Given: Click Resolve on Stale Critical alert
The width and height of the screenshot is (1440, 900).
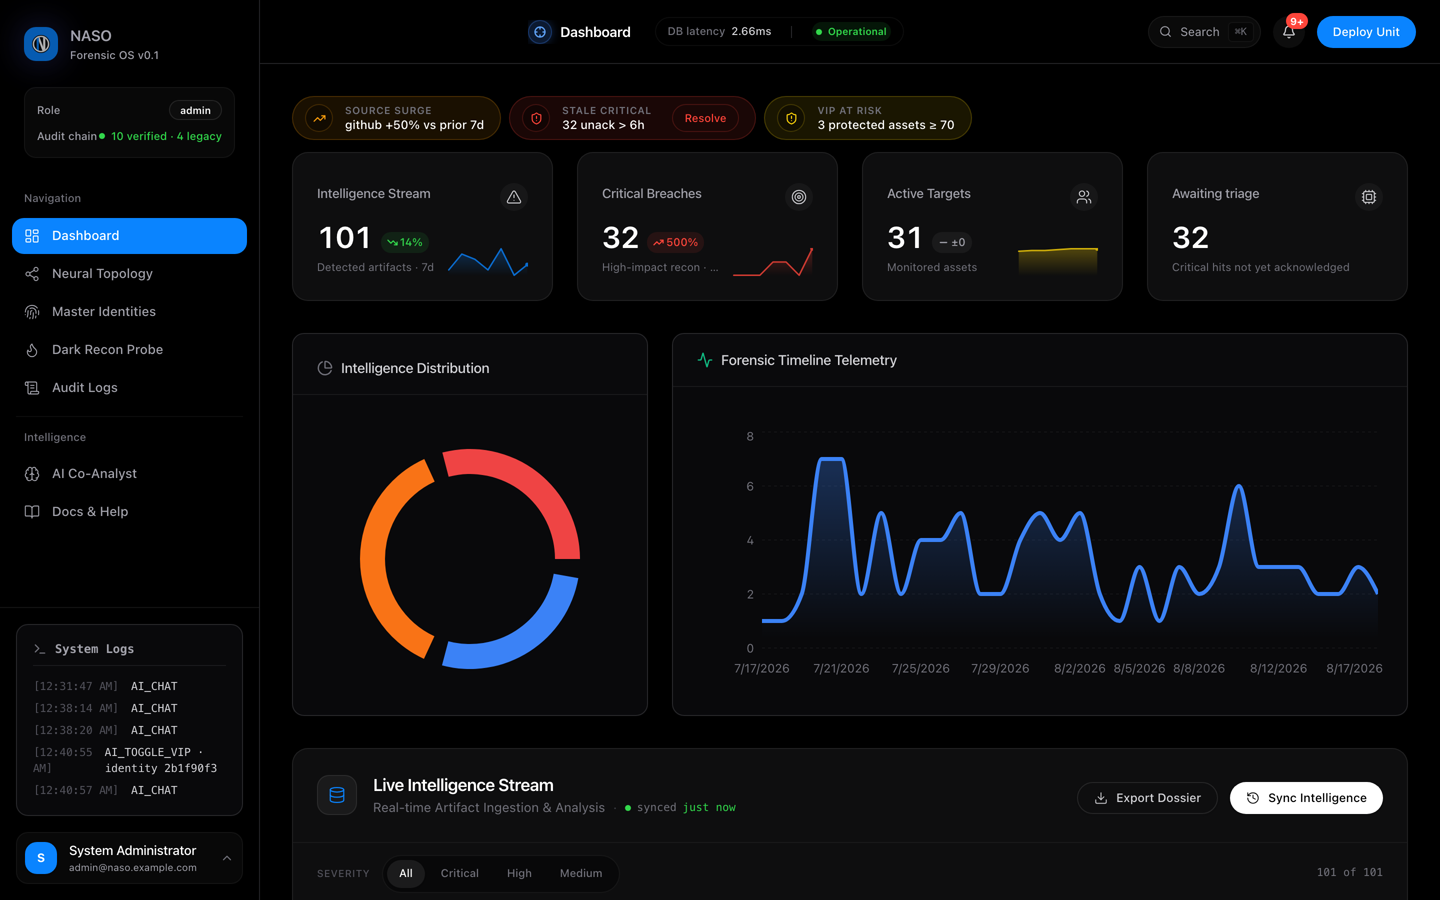Looking at the screenshot, I should tap(705, 118).
